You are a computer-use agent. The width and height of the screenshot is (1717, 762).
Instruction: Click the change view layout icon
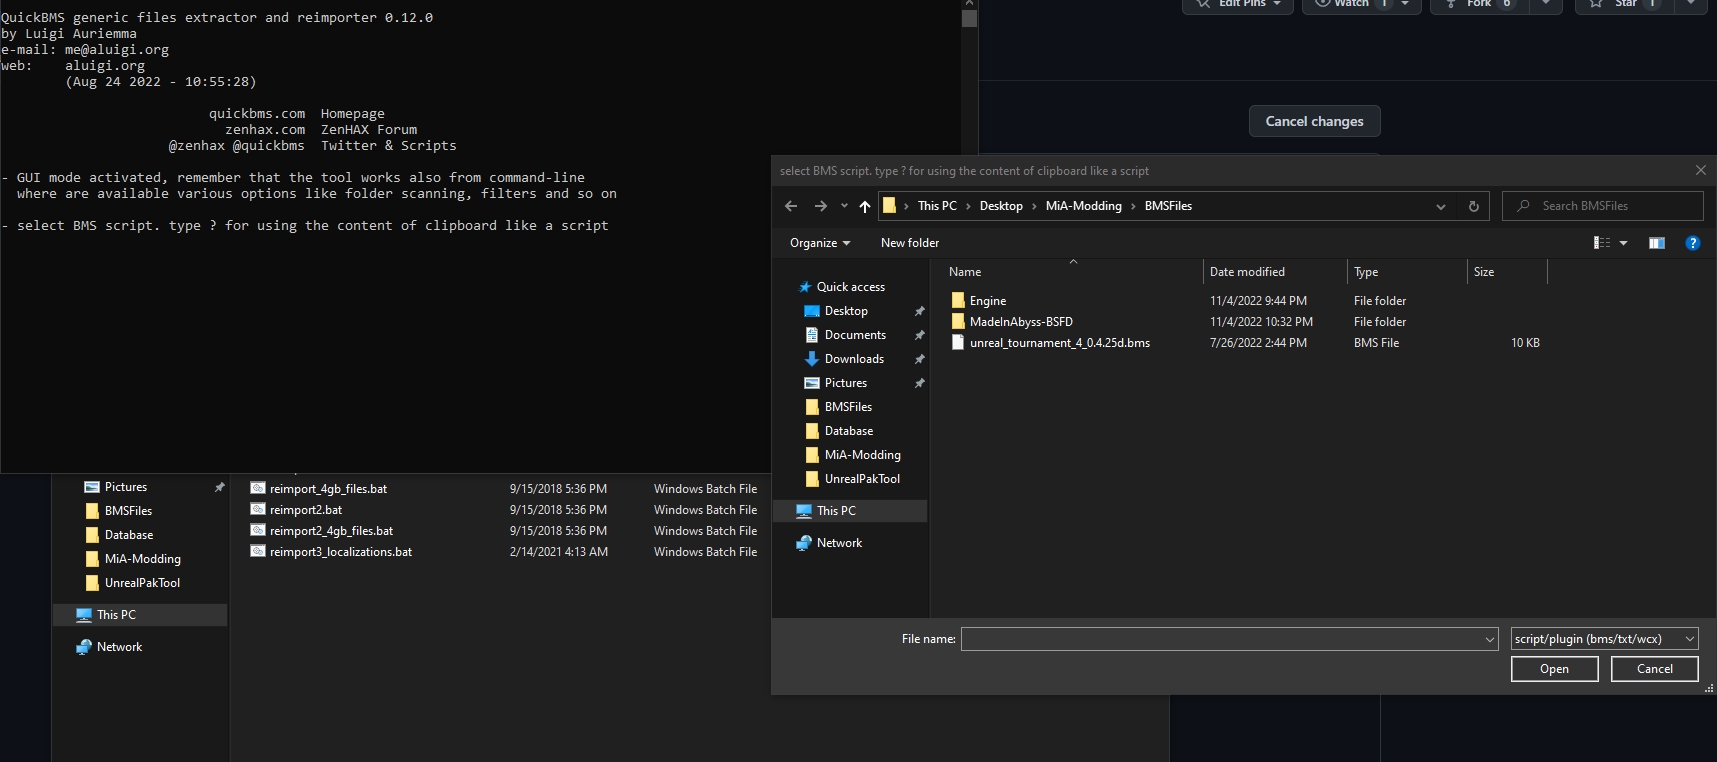point(1602,243)
